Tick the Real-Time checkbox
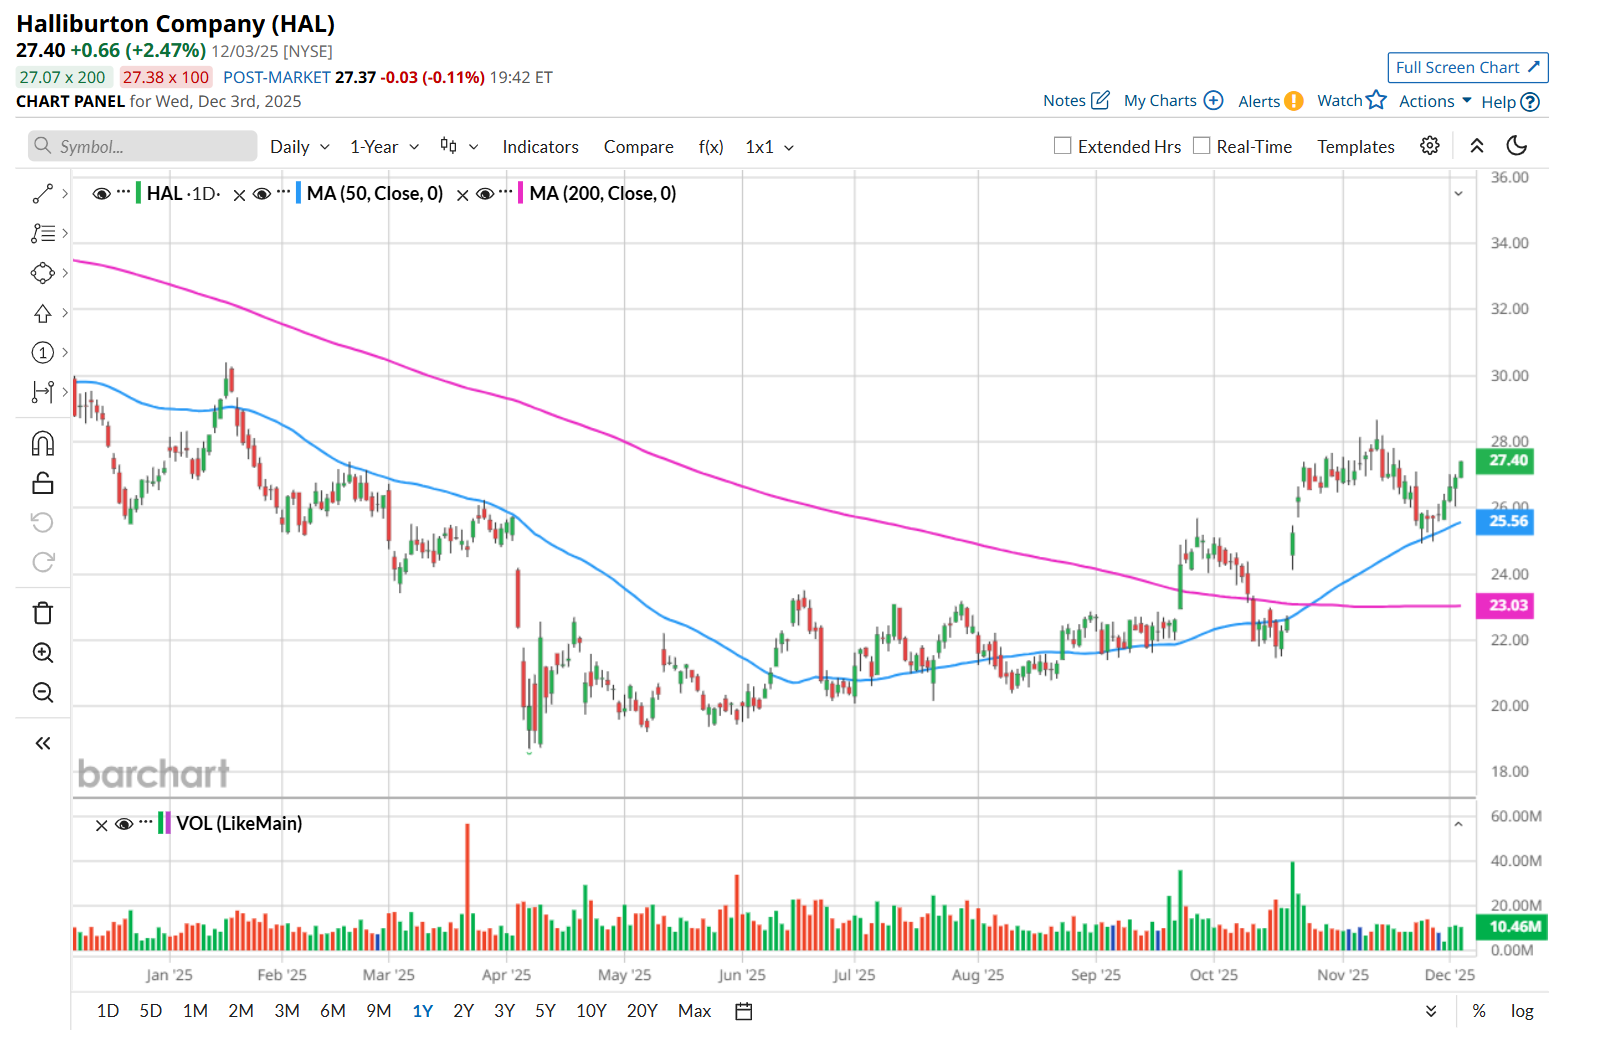The height and width of the screenshot is (1051, 1601). pos(1201,146)
